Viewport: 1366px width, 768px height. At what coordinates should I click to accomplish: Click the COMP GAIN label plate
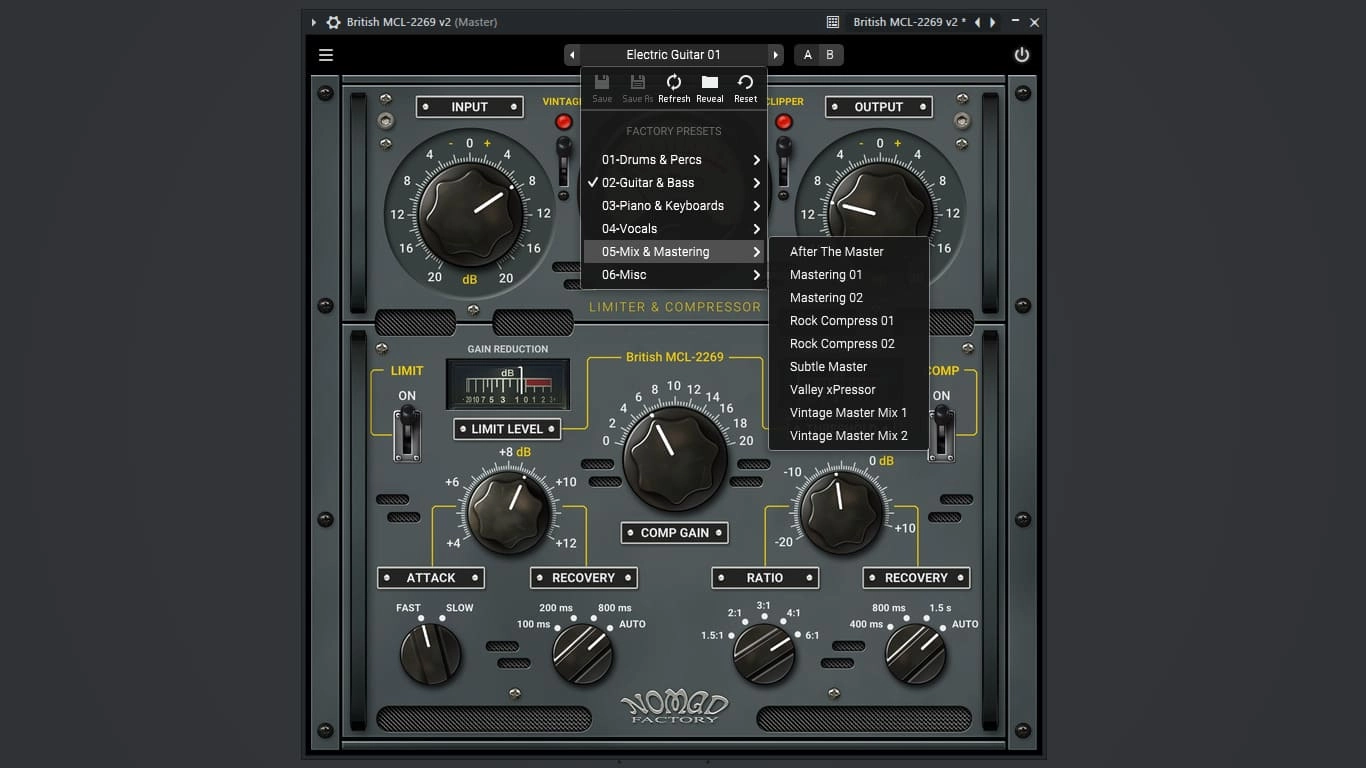(x=675, y=533)
